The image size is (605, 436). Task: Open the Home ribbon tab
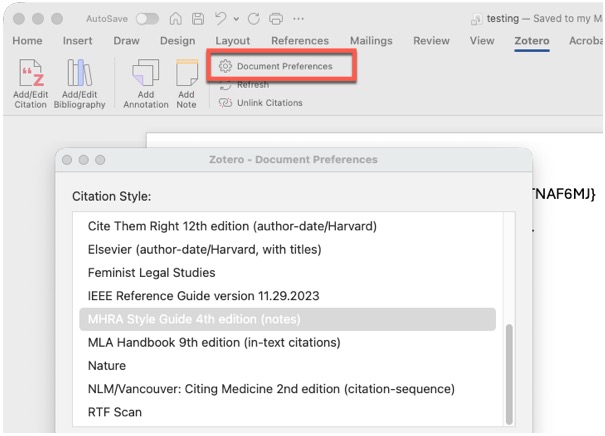click(x=27, y=41)
